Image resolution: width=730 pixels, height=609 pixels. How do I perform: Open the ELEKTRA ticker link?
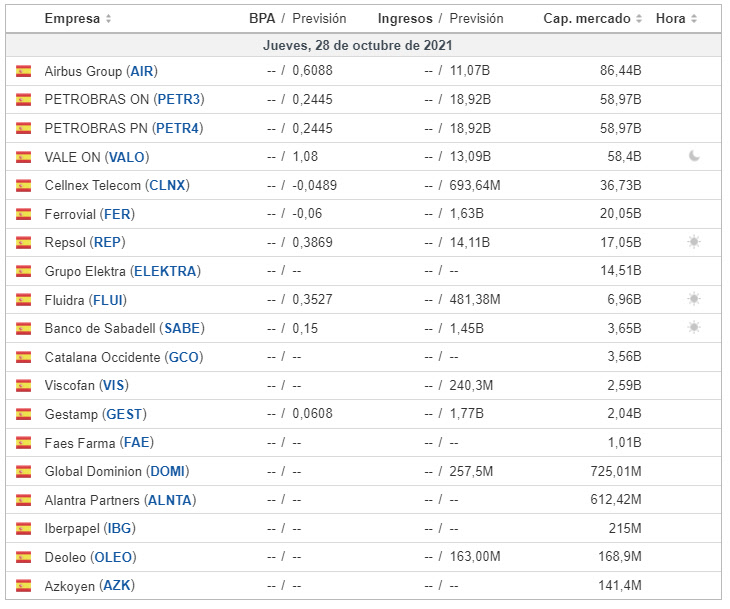tap(165, 271)
